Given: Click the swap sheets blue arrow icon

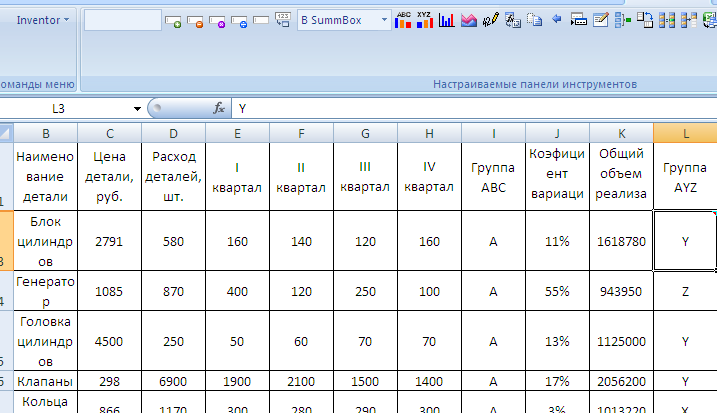Looking at the screenshot, I should [645, 20].
